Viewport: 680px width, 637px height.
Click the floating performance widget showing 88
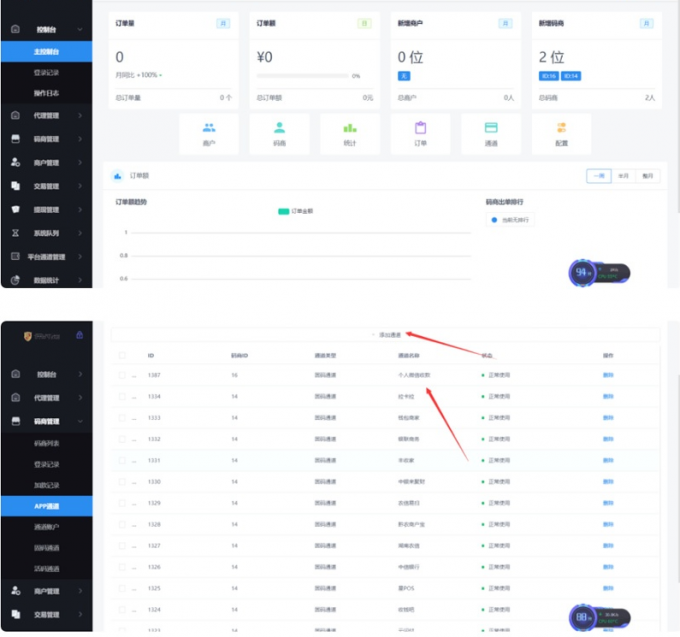[599, 617]
